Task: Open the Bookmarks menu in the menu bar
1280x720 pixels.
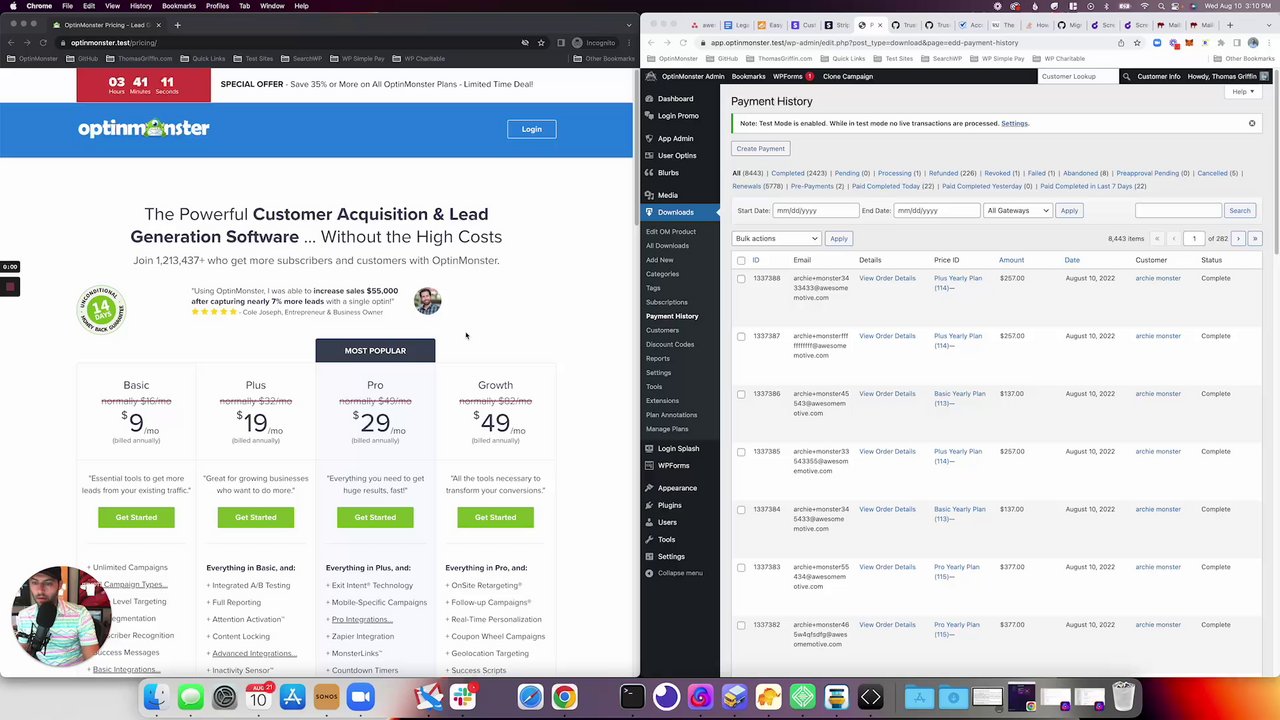Action: (x=179, y=6)
